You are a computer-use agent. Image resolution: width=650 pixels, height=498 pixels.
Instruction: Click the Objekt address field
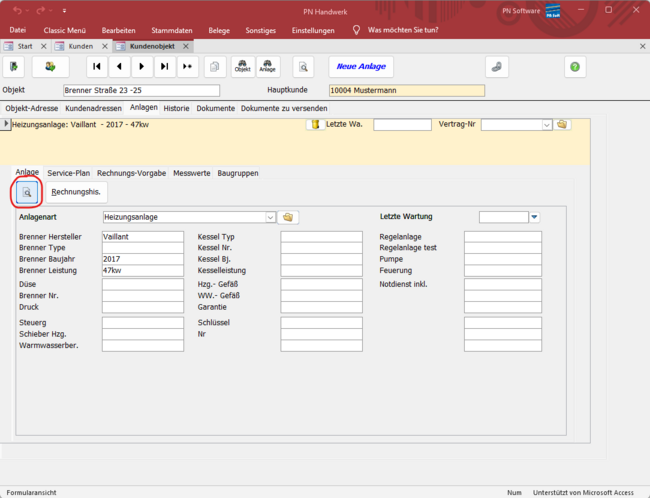(x=141, y=90)
